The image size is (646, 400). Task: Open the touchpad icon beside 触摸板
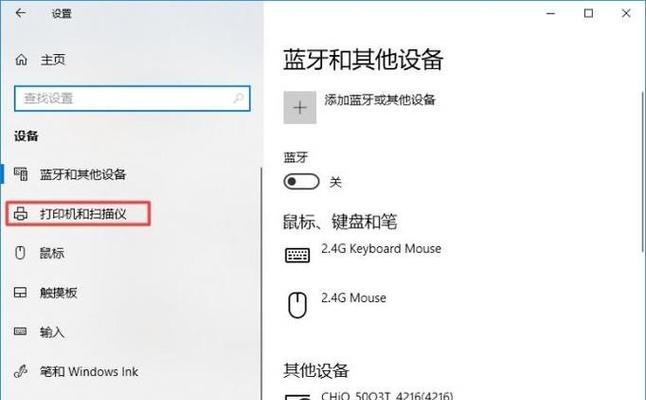[20, 292]
